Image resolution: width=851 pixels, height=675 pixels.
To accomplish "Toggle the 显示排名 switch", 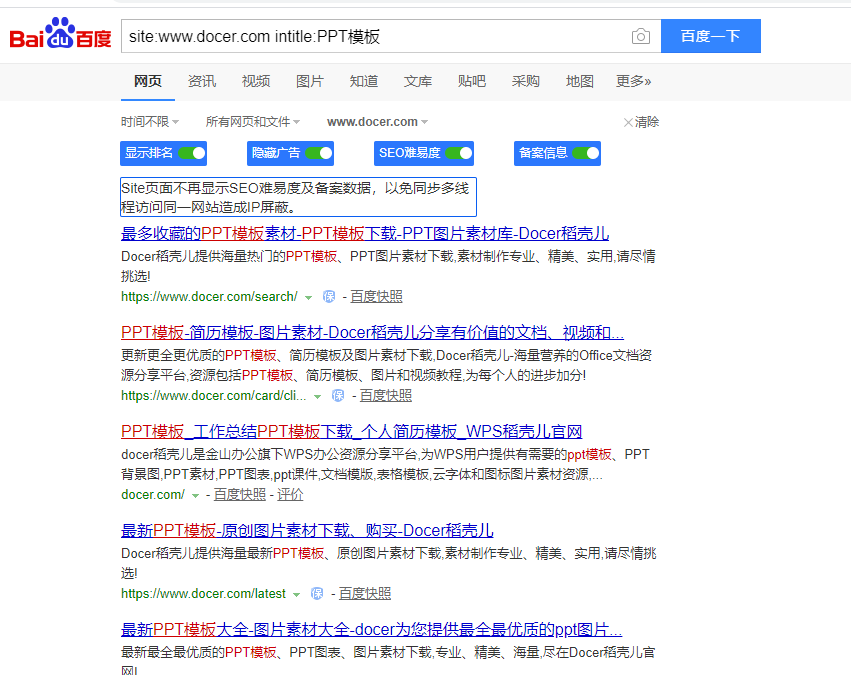I will 192,153.
